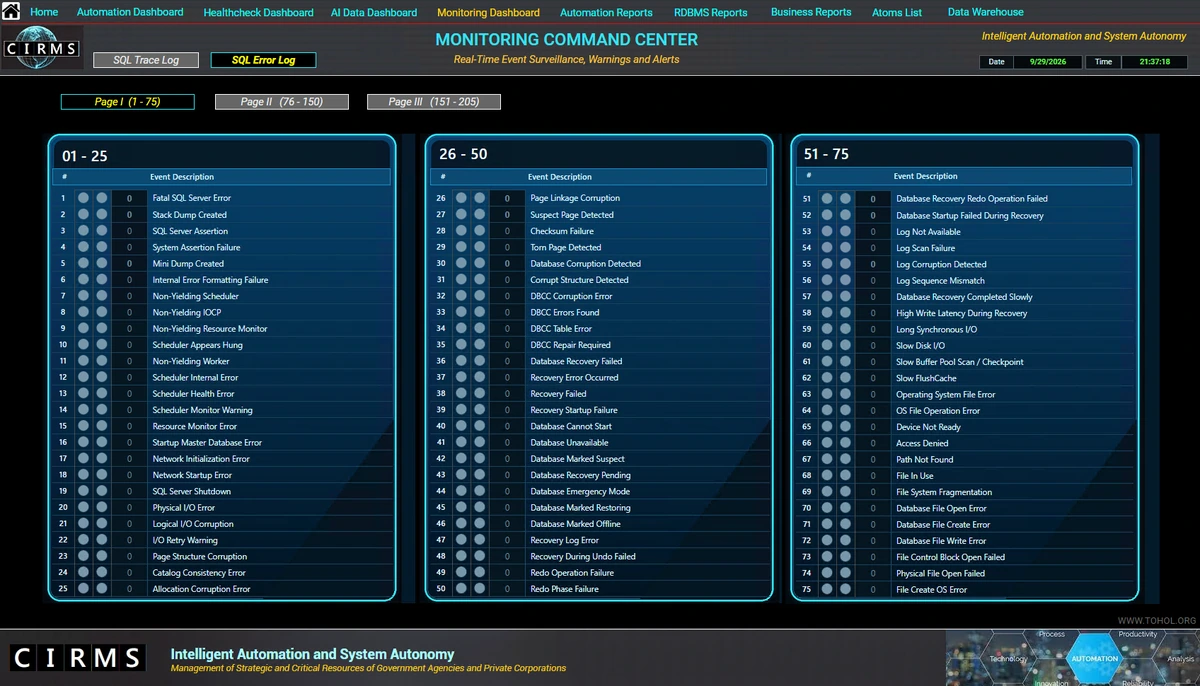Go to Home in the navigation bar
This screenshot has width=1200, height=686.
click(x=44, y=12)
